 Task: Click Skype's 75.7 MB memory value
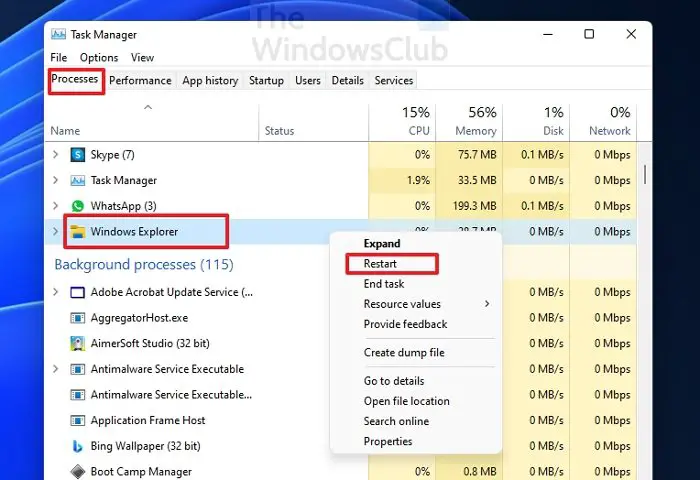click(x=477, y=155)
